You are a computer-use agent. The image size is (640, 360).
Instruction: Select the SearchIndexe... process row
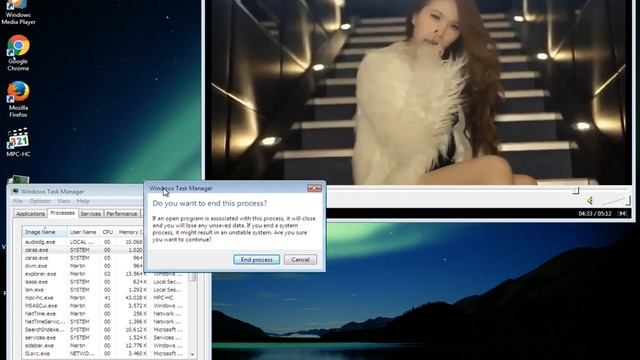point(106,329)
